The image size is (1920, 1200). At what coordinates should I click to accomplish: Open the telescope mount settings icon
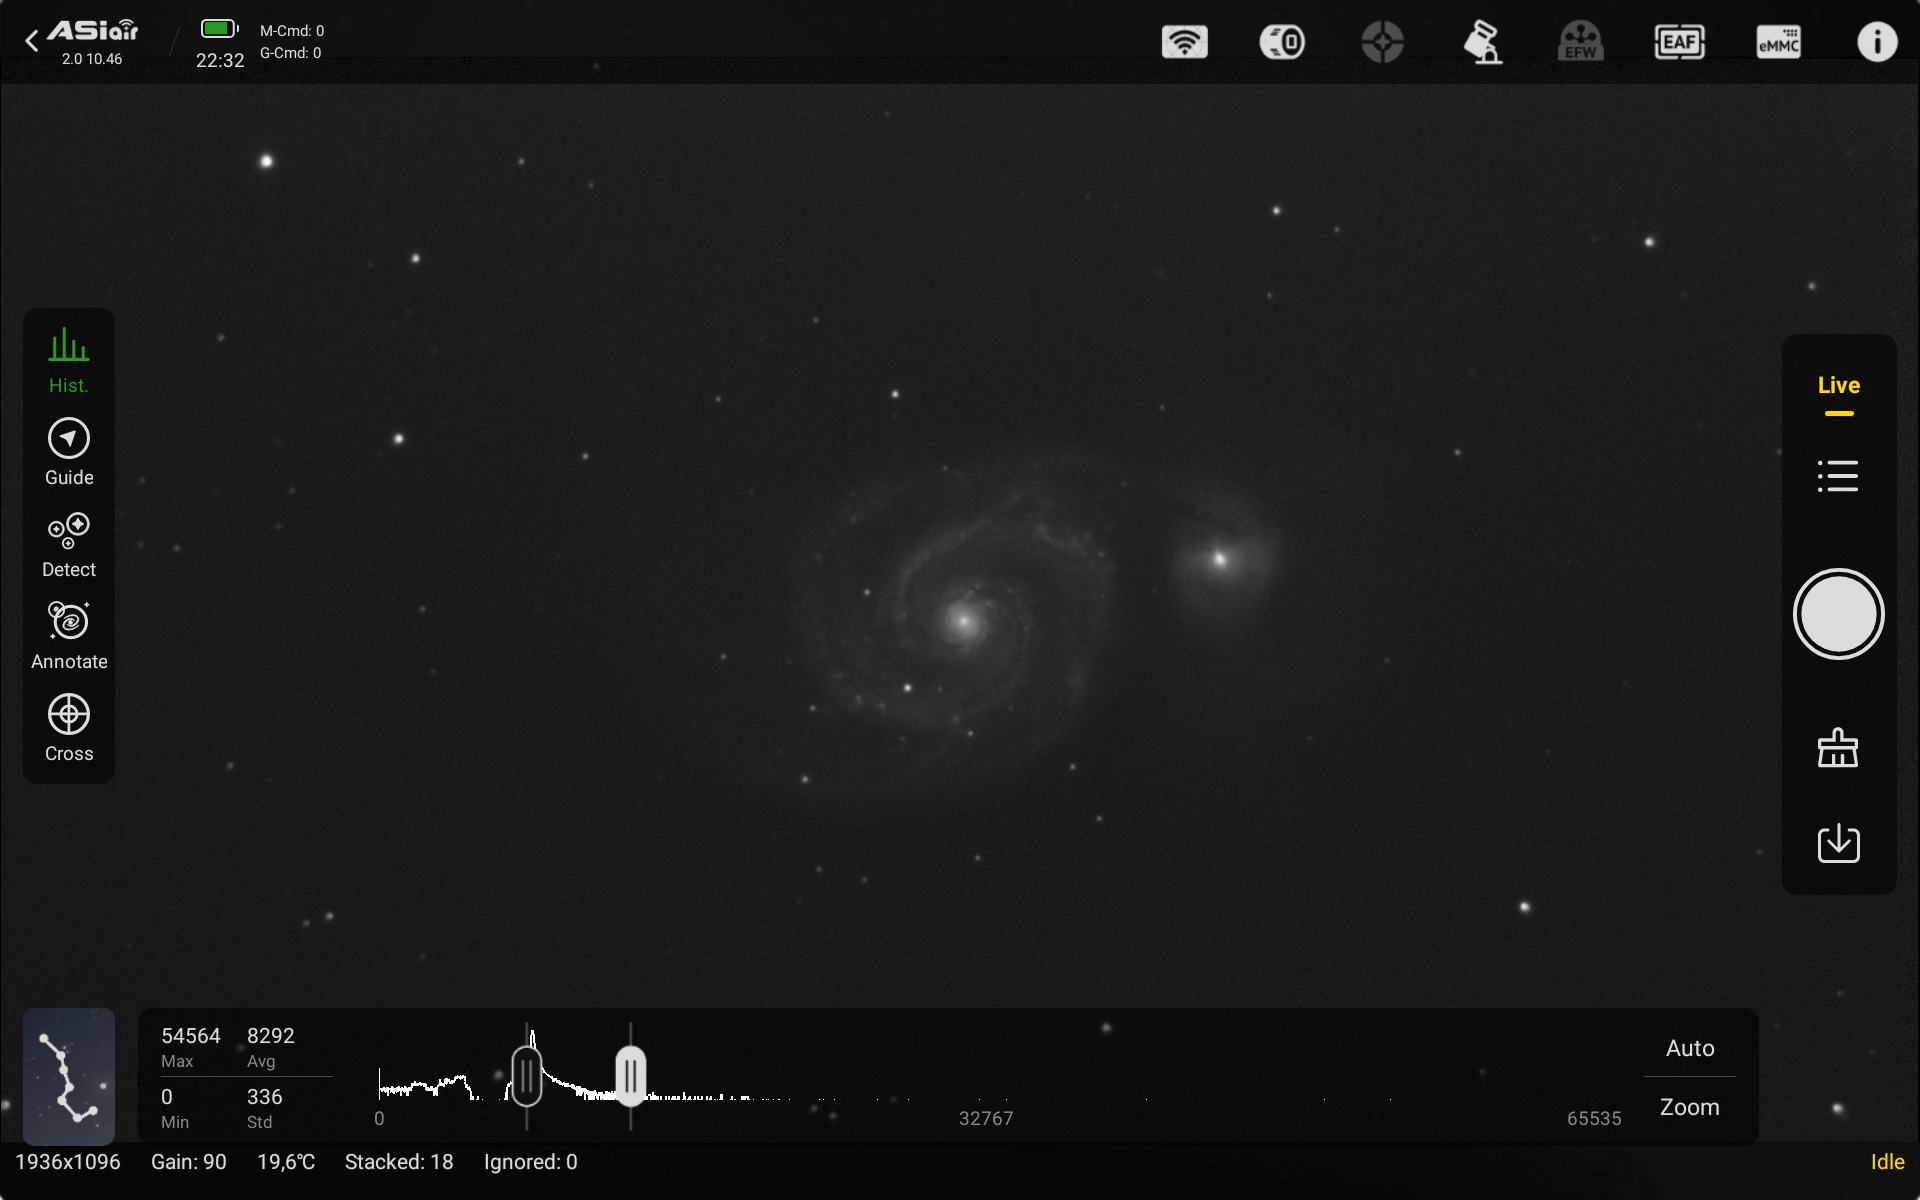[1482, 42]
